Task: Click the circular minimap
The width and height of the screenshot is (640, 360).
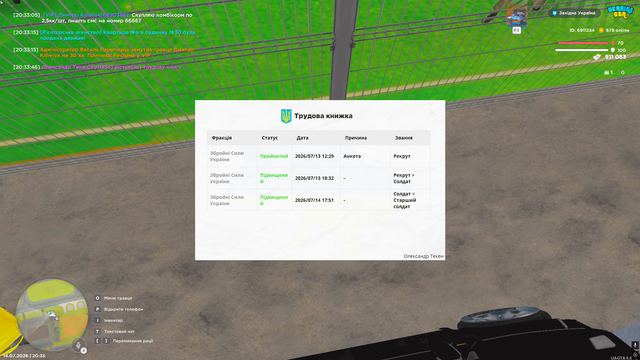Action: [52, 315]
